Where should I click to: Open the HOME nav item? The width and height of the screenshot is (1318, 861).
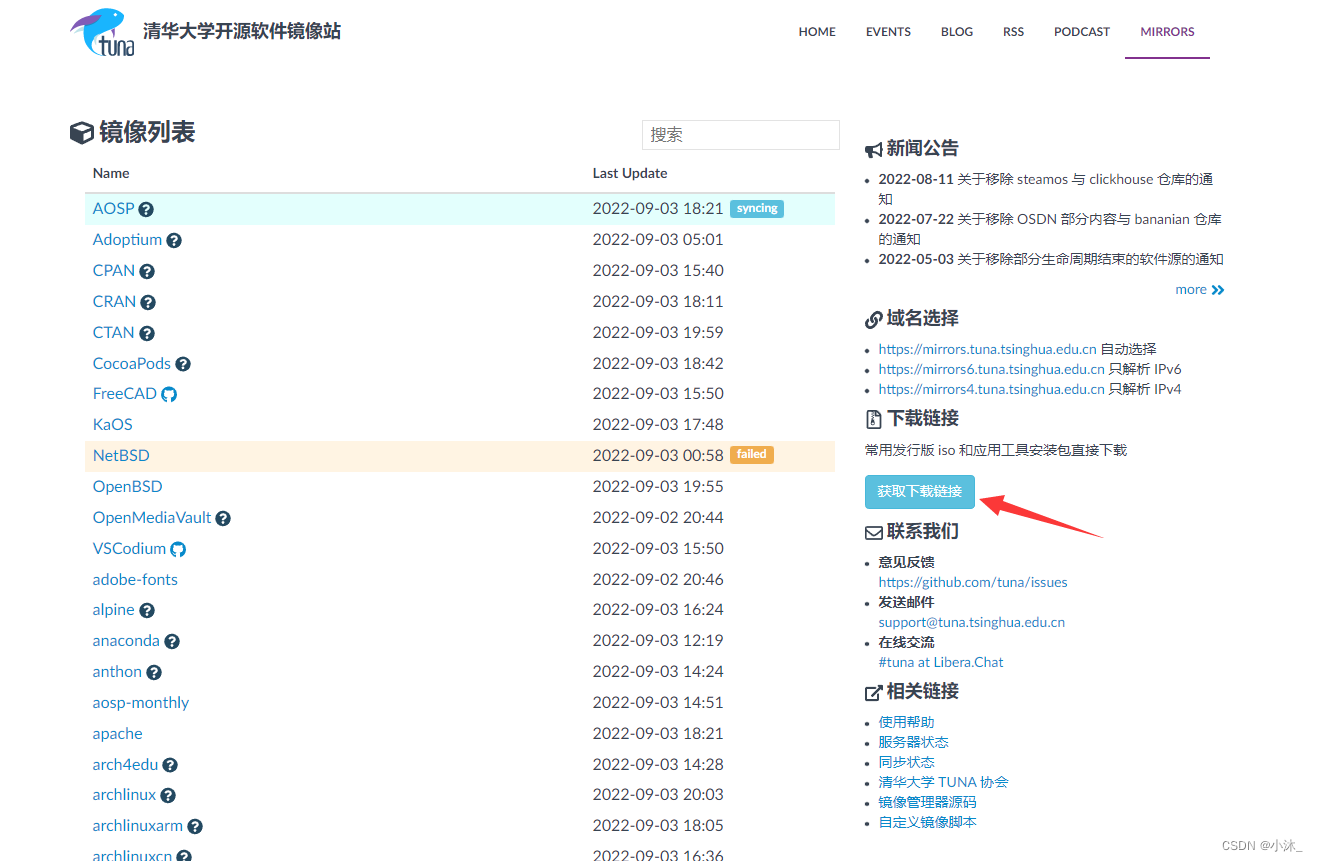pos(817,32)
